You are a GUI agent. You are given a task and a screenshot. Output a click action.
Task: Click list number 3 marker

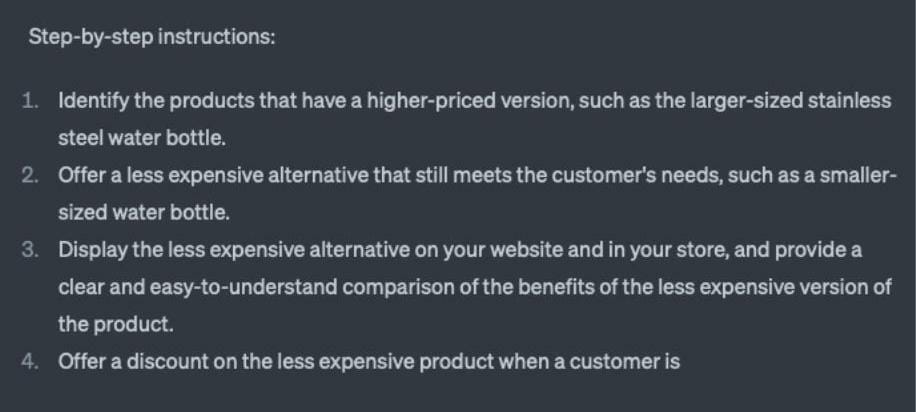30,250
